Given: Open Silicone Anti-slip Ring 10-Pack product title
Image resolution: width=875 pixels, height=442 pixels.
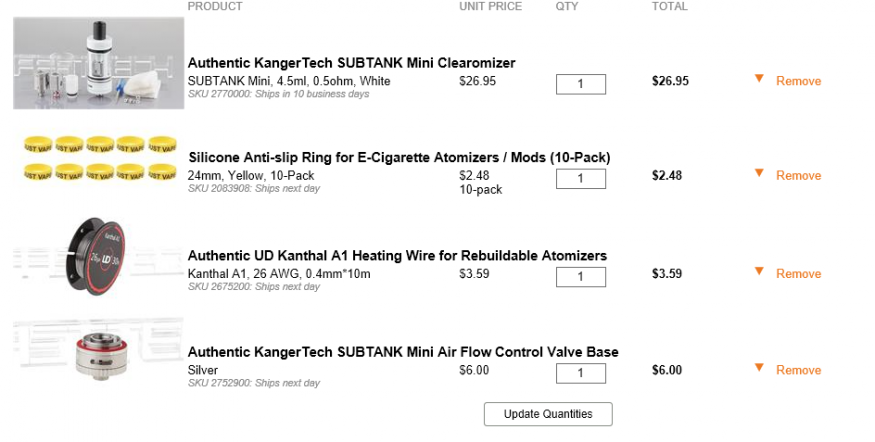Looking at the screenshot, I should click(399, 157).
